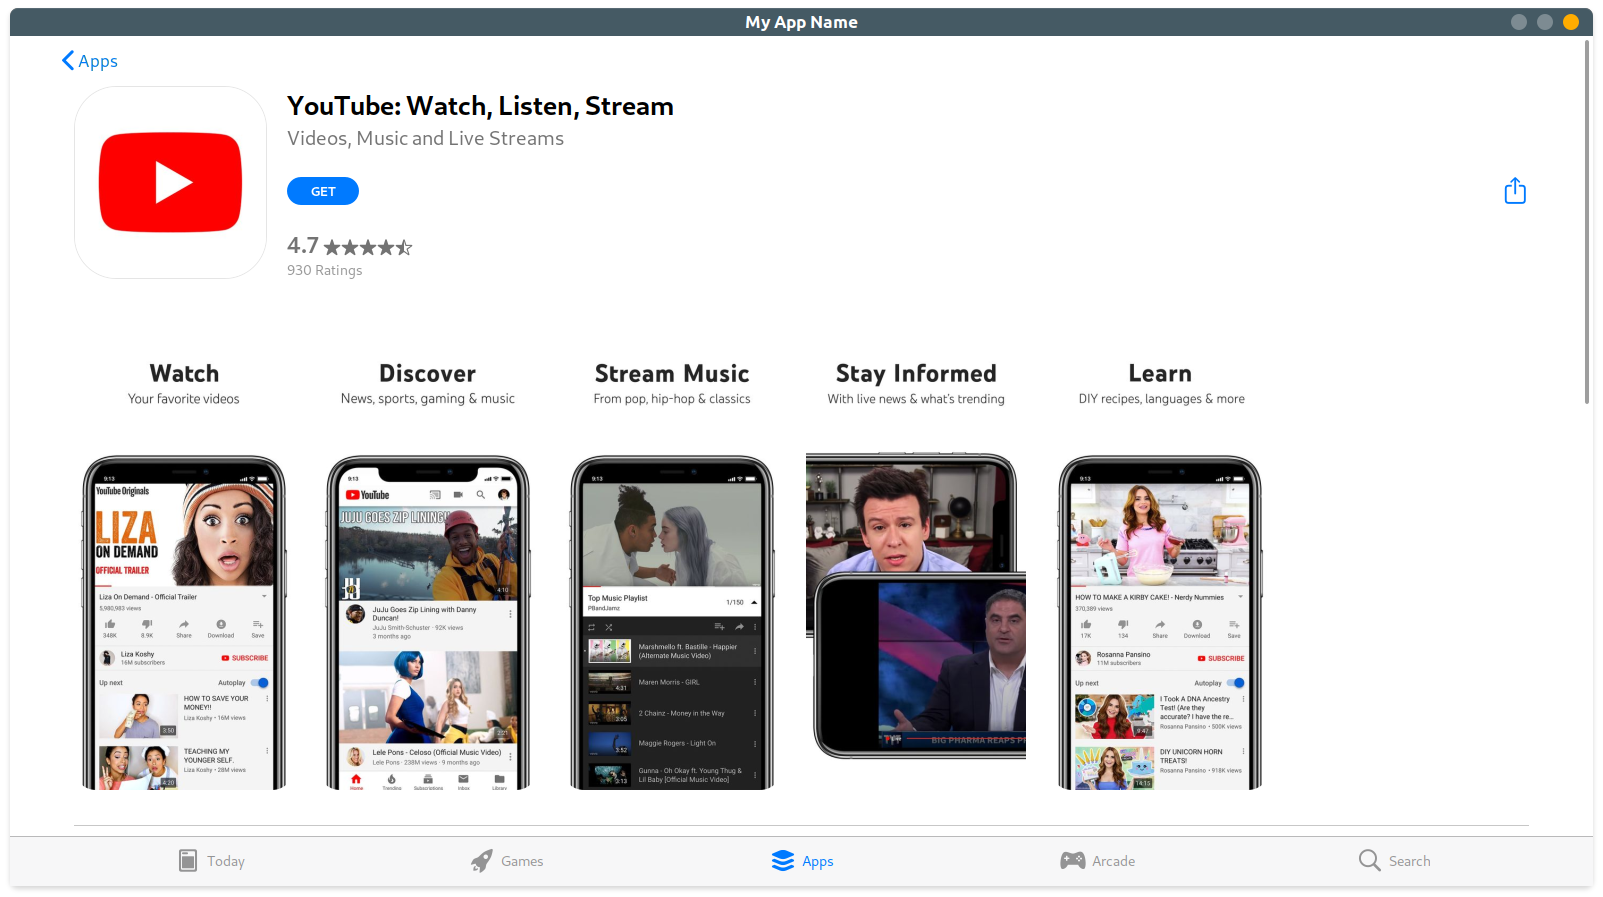The height and width of the screenshot is (897, 1603).
Task: Switch to the Games tab
Action: (507, 861)
